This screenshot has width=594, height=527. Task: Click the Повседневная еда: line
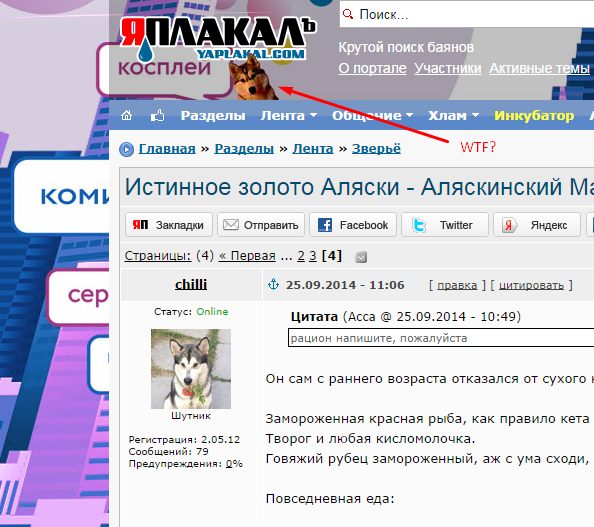pos(330,499)
